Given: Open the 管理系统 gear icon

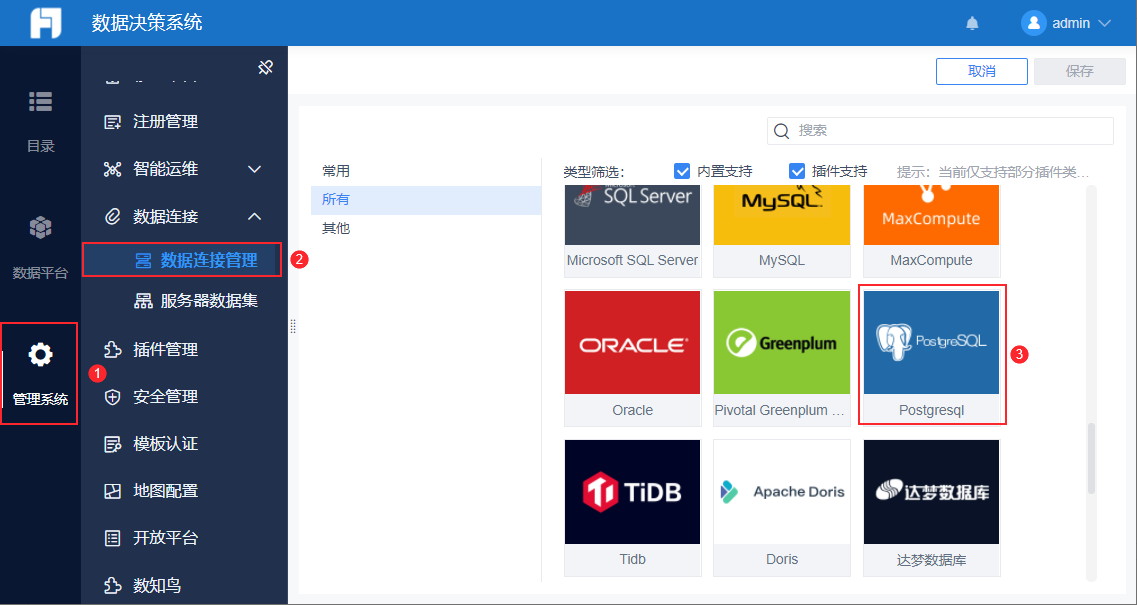Looking at the screenshot, I should click(40, 355).
